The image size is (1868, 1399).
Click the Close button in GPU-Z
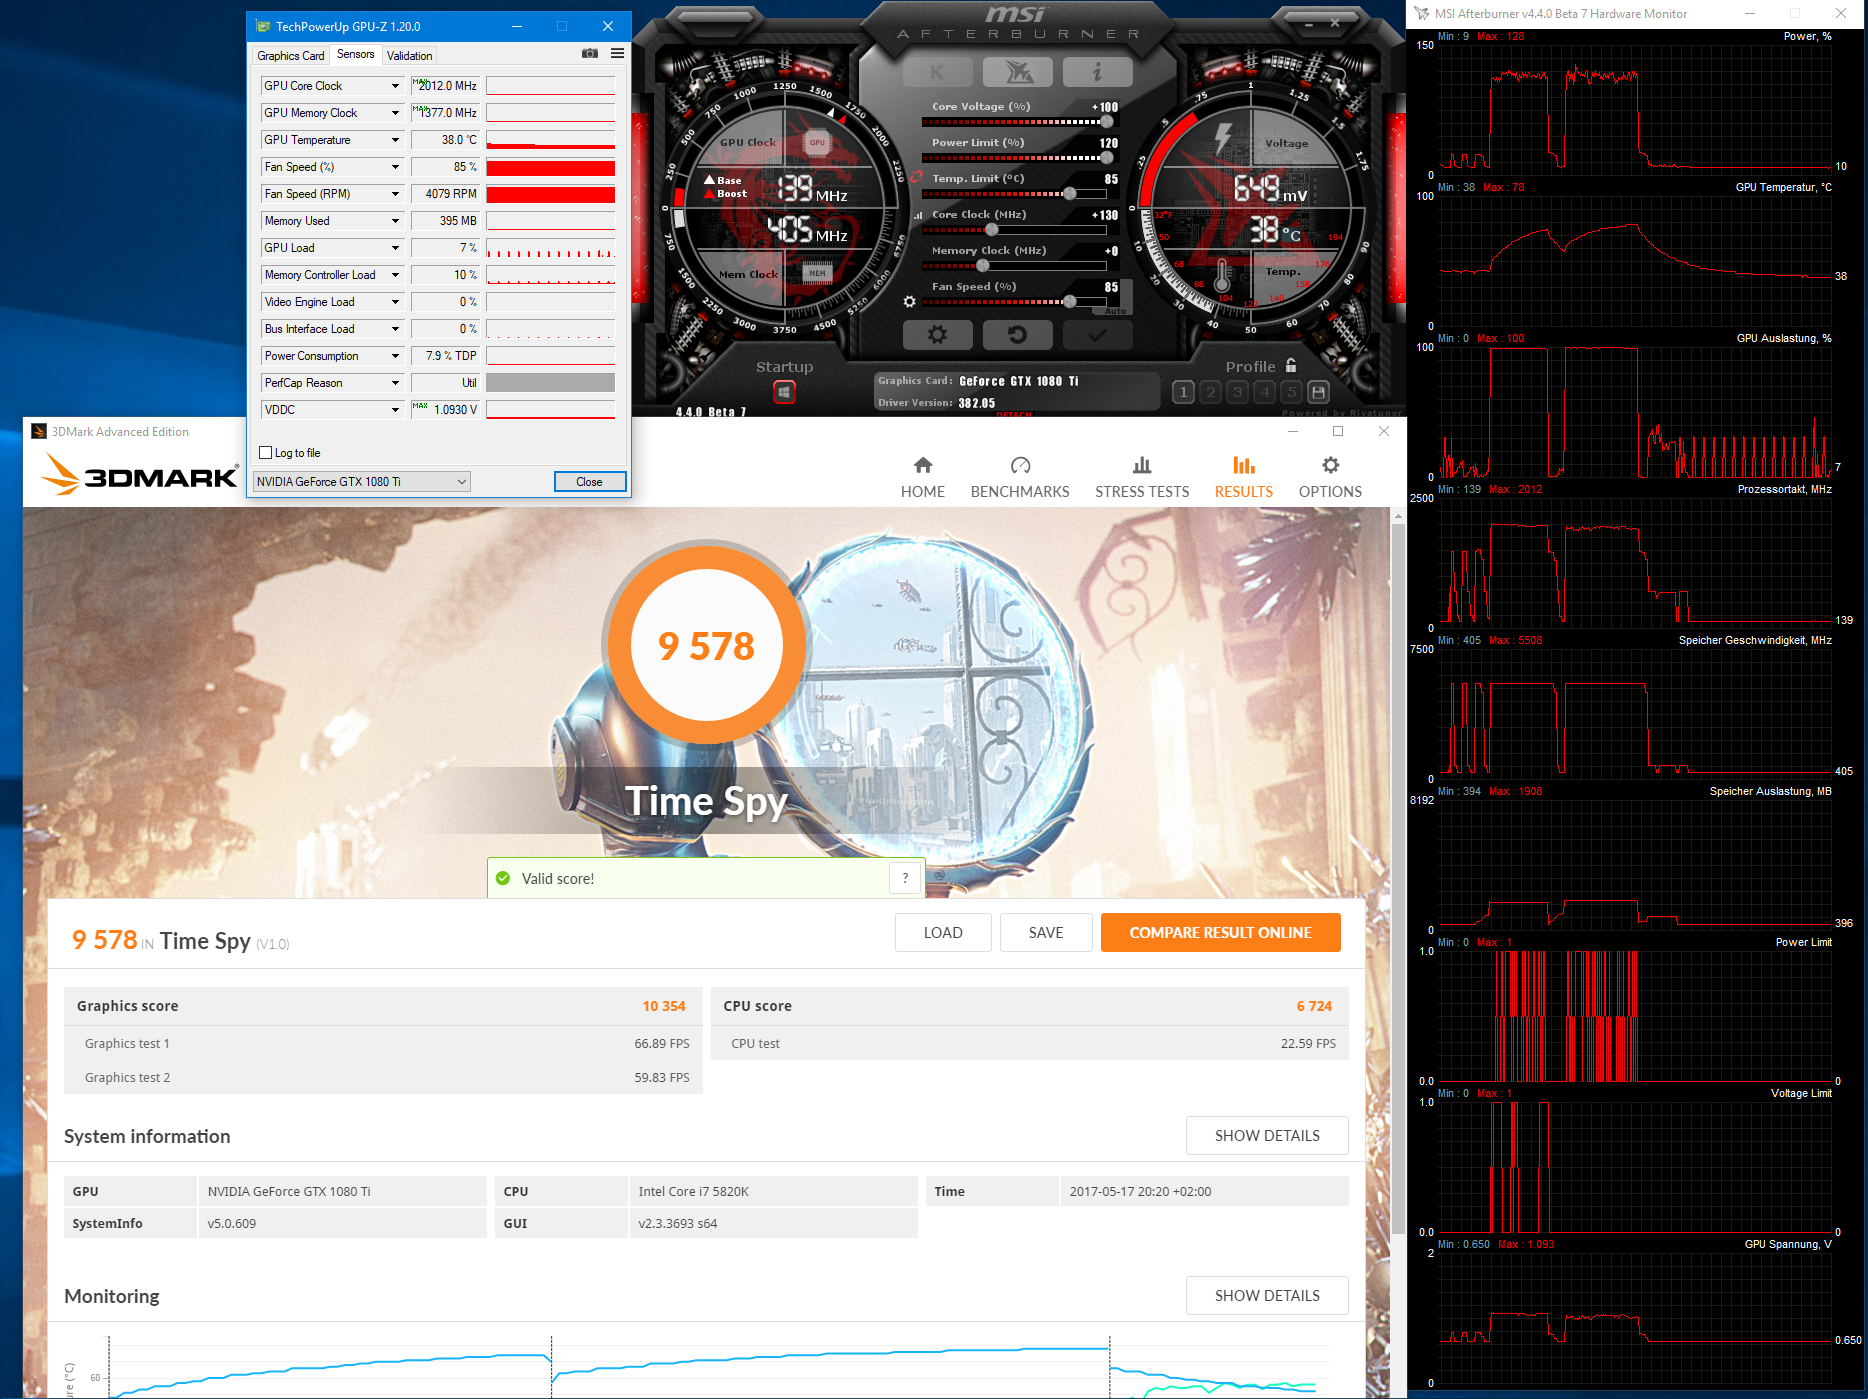pos(590,482)
